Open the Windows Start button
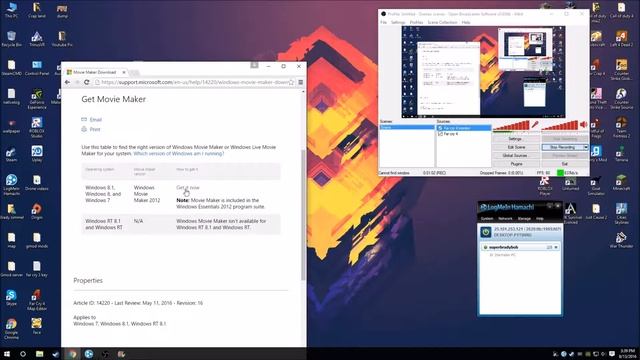 point(7,354)
